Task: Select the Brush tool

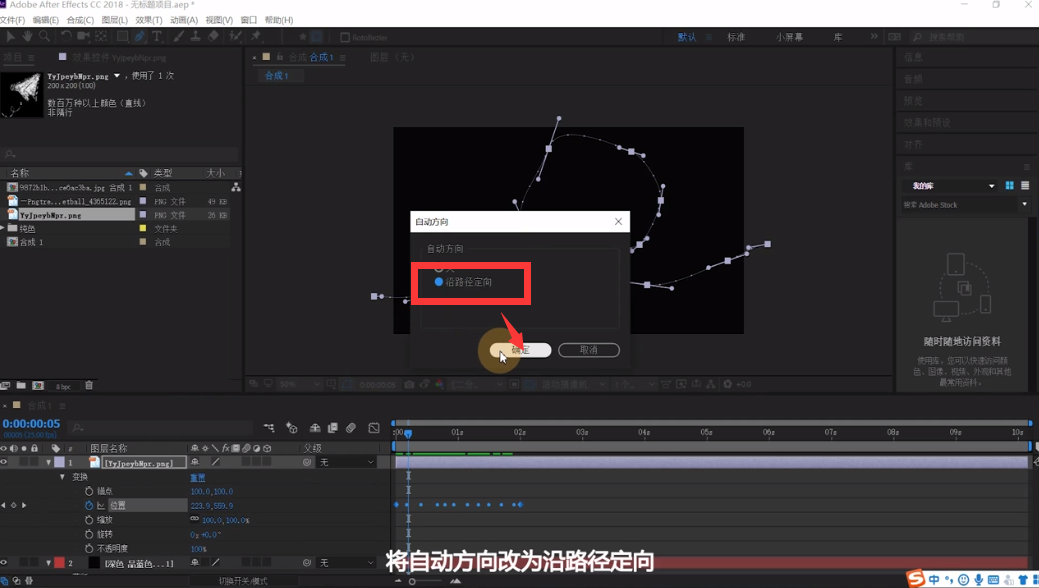Action: [178, 36]
